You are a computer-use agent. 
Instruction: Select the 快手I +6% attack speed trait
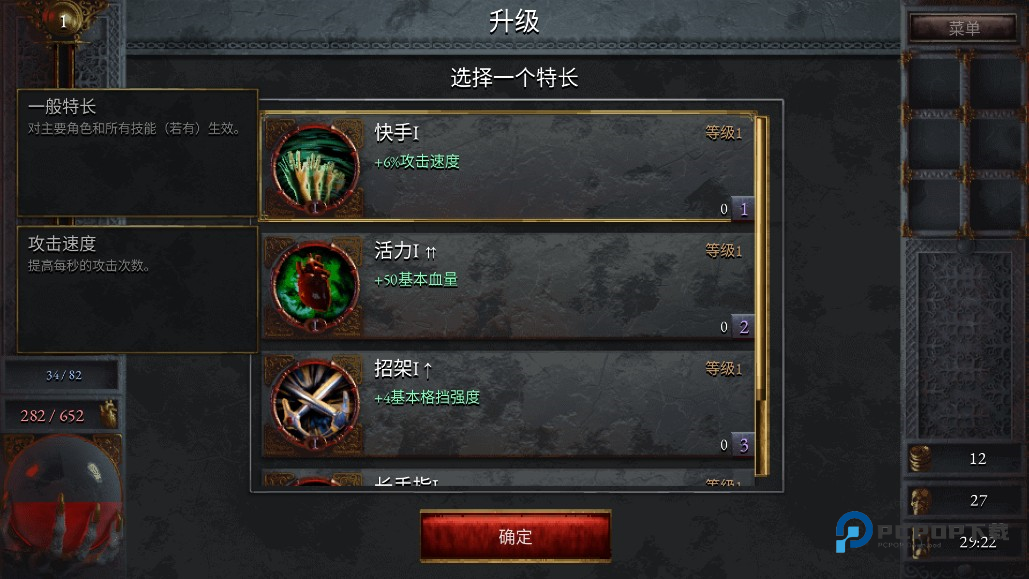[507, 167]
